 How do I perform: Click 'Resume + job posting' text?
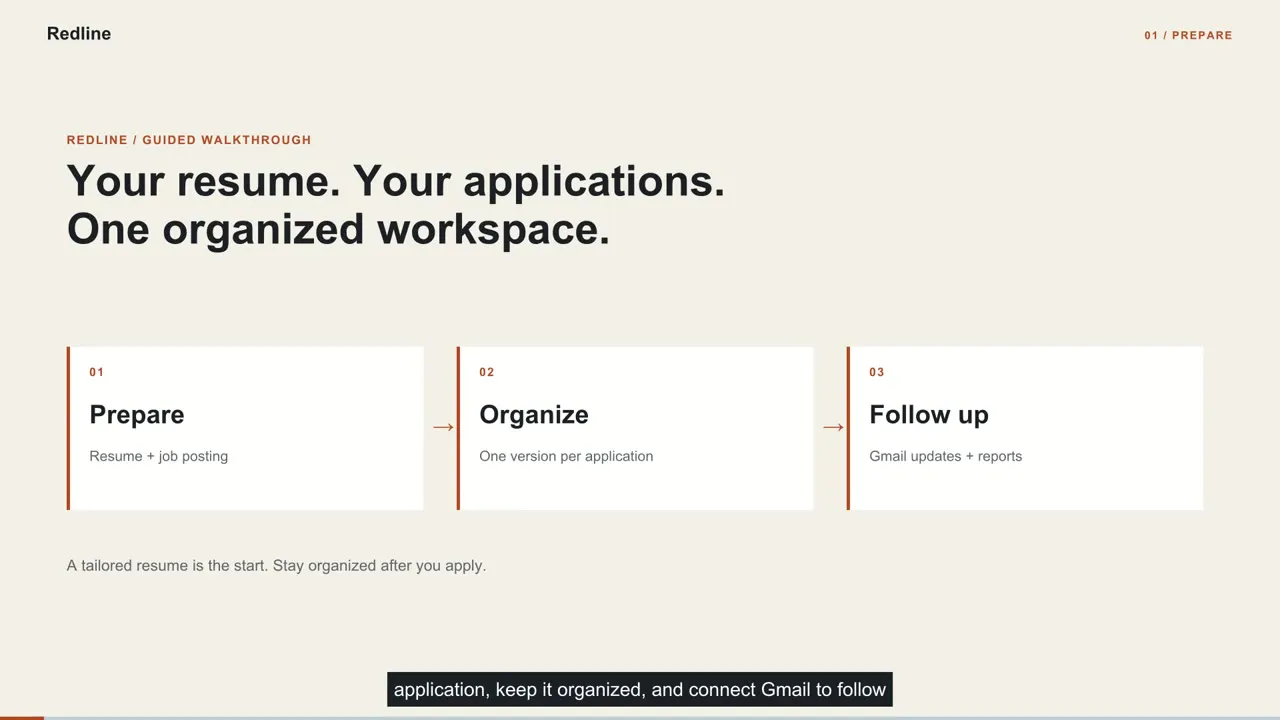(159, 456)
